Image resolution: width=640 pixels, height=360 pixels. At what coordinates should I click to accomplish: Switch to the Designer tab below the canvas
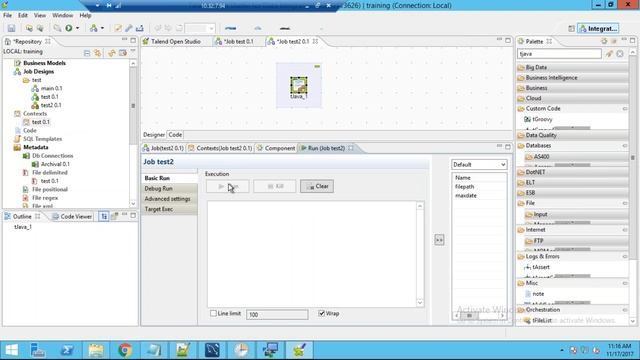[x=154, y=135]
